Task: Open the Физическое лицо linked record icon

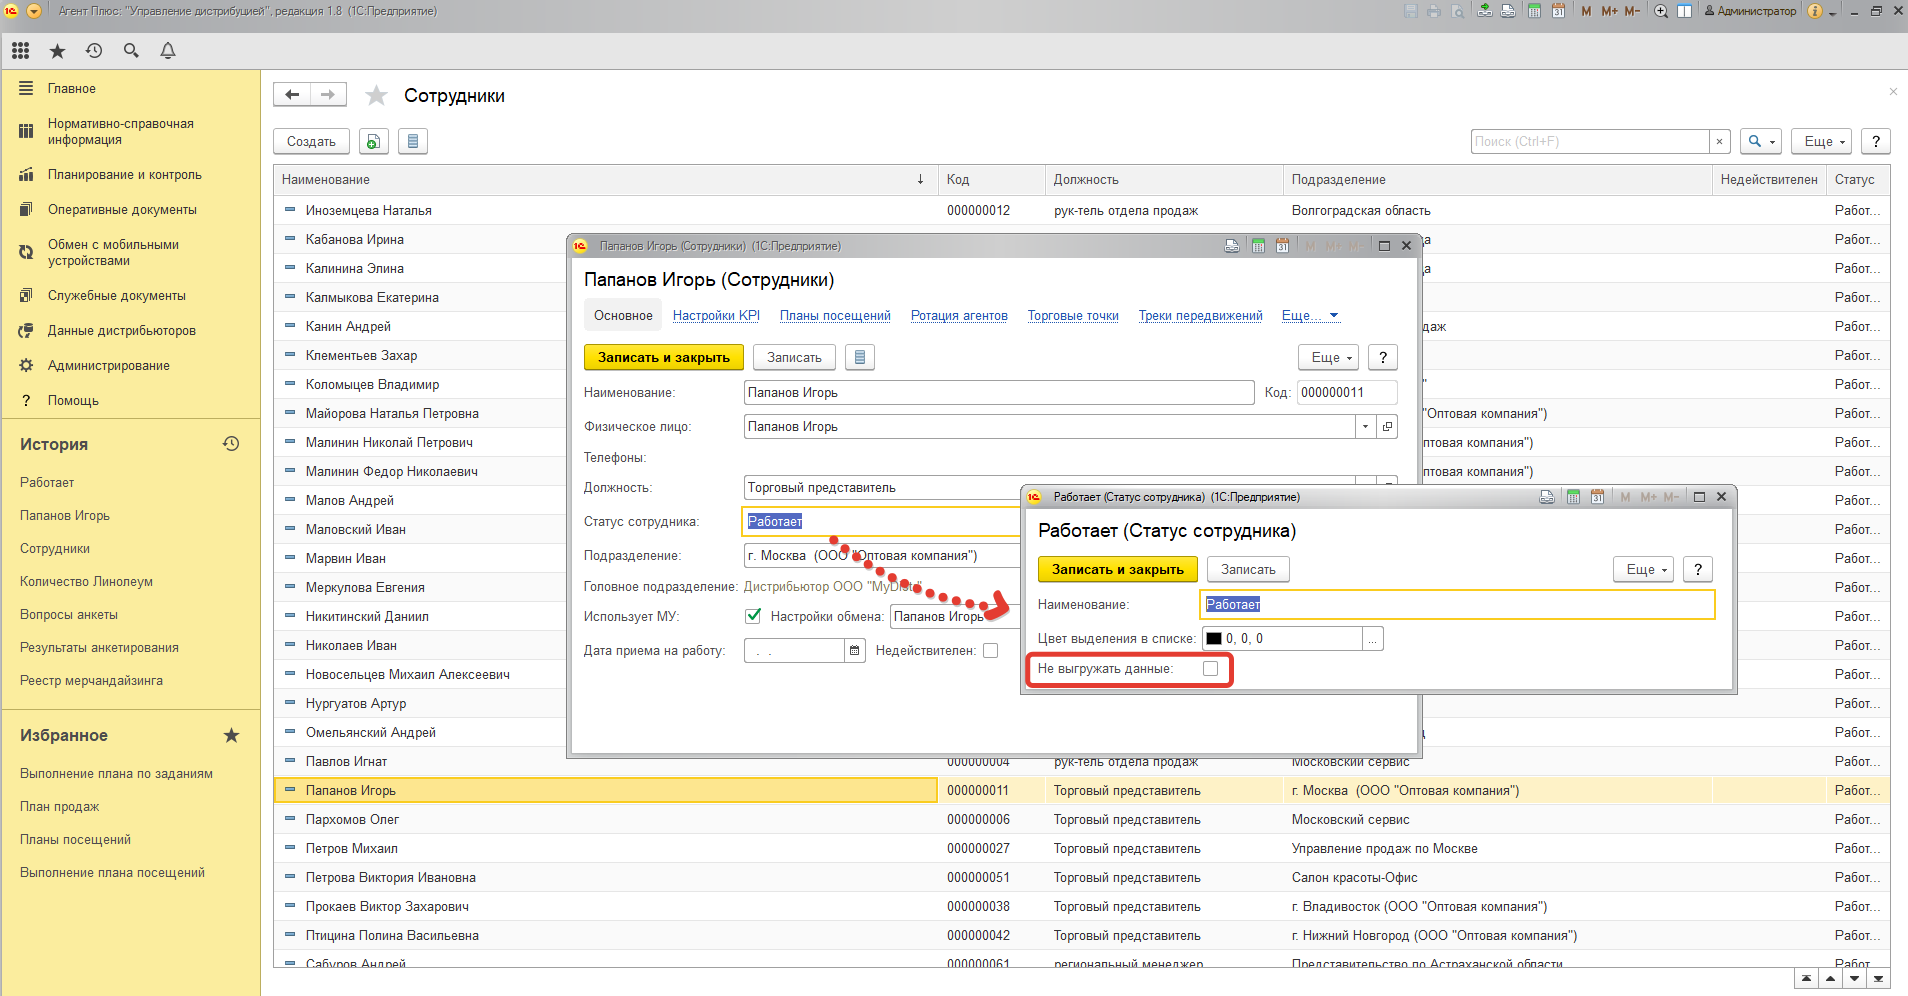Action: coord(1387,426)
